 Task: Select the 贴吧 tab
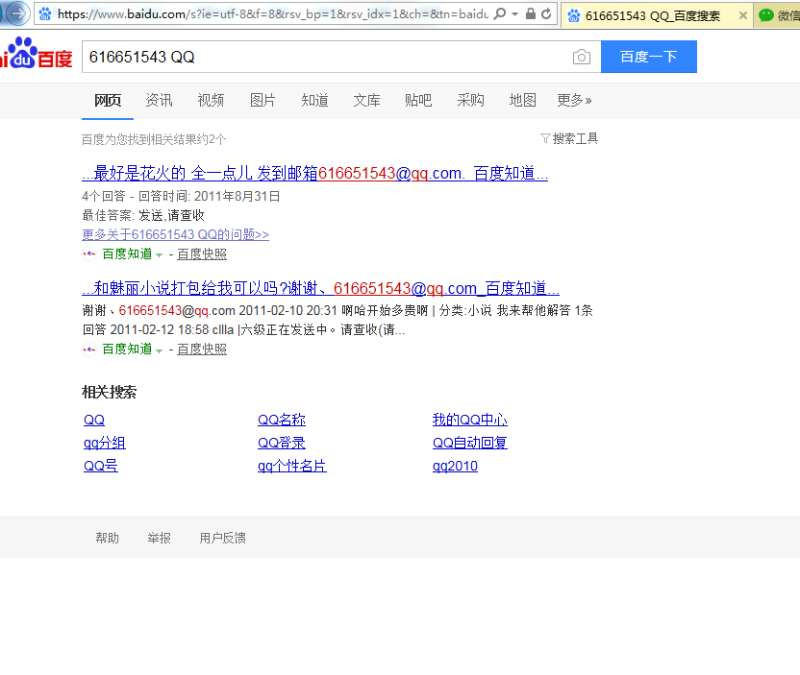418,100
